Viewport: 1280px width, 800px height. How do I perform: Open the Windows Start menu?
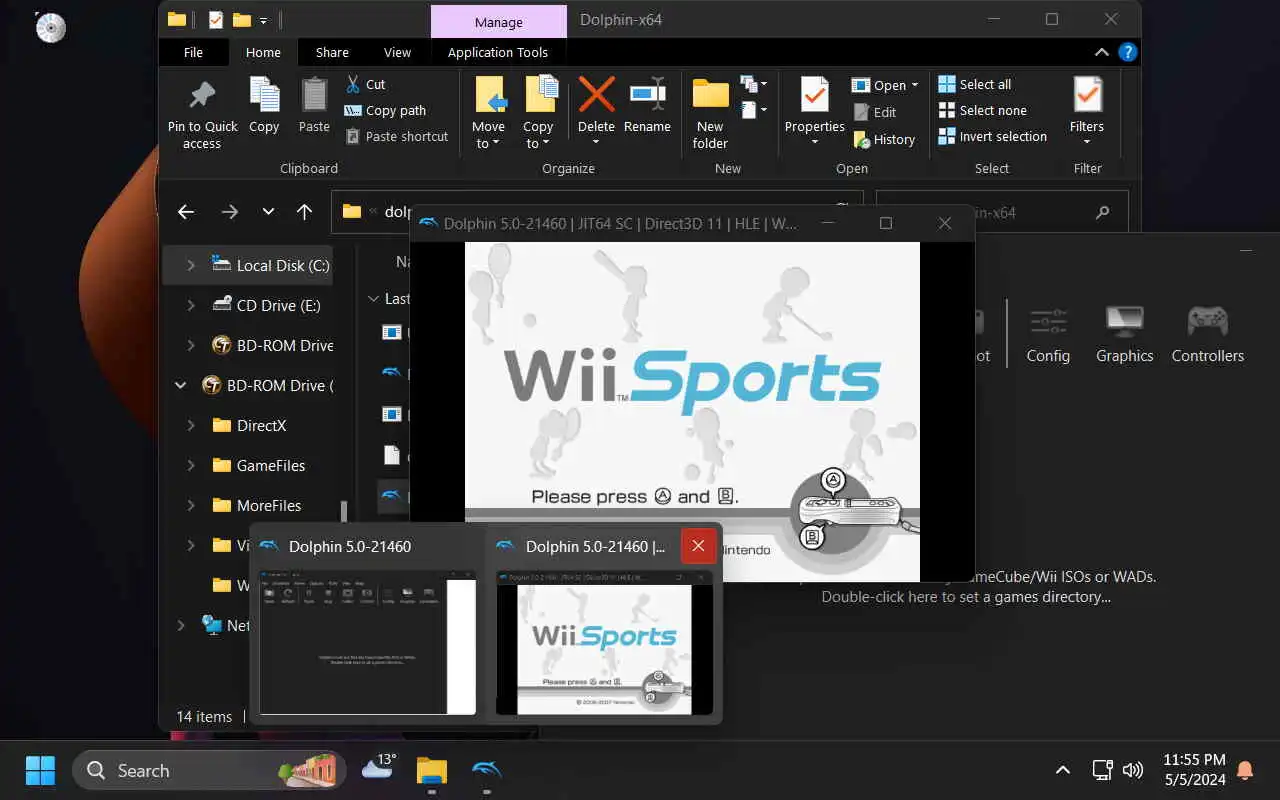[40, 770]
